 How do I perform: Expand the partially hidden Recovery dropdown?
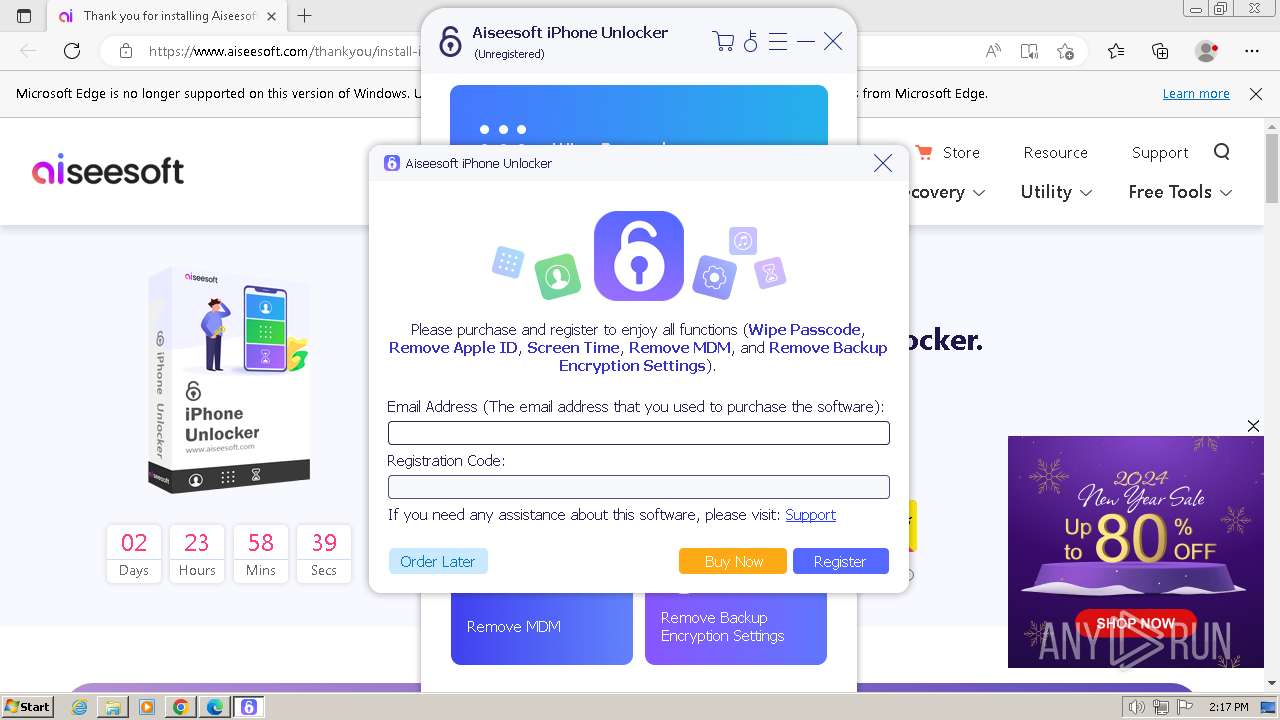click(947, 192)
